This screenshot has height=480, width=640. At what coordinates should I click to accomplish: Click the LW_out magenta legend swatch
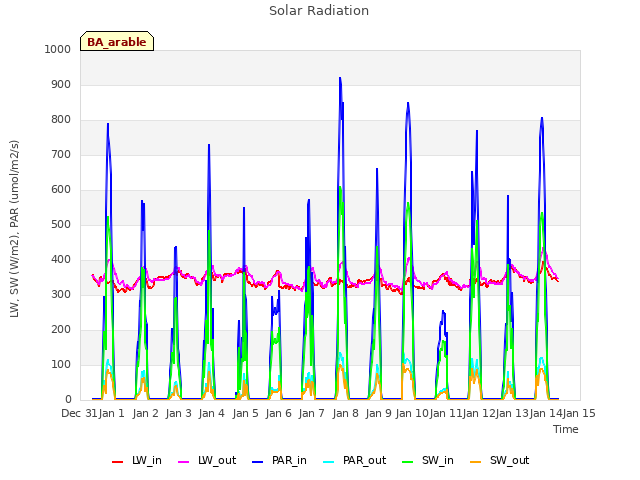pyautogui.click(x=184, y=462)
